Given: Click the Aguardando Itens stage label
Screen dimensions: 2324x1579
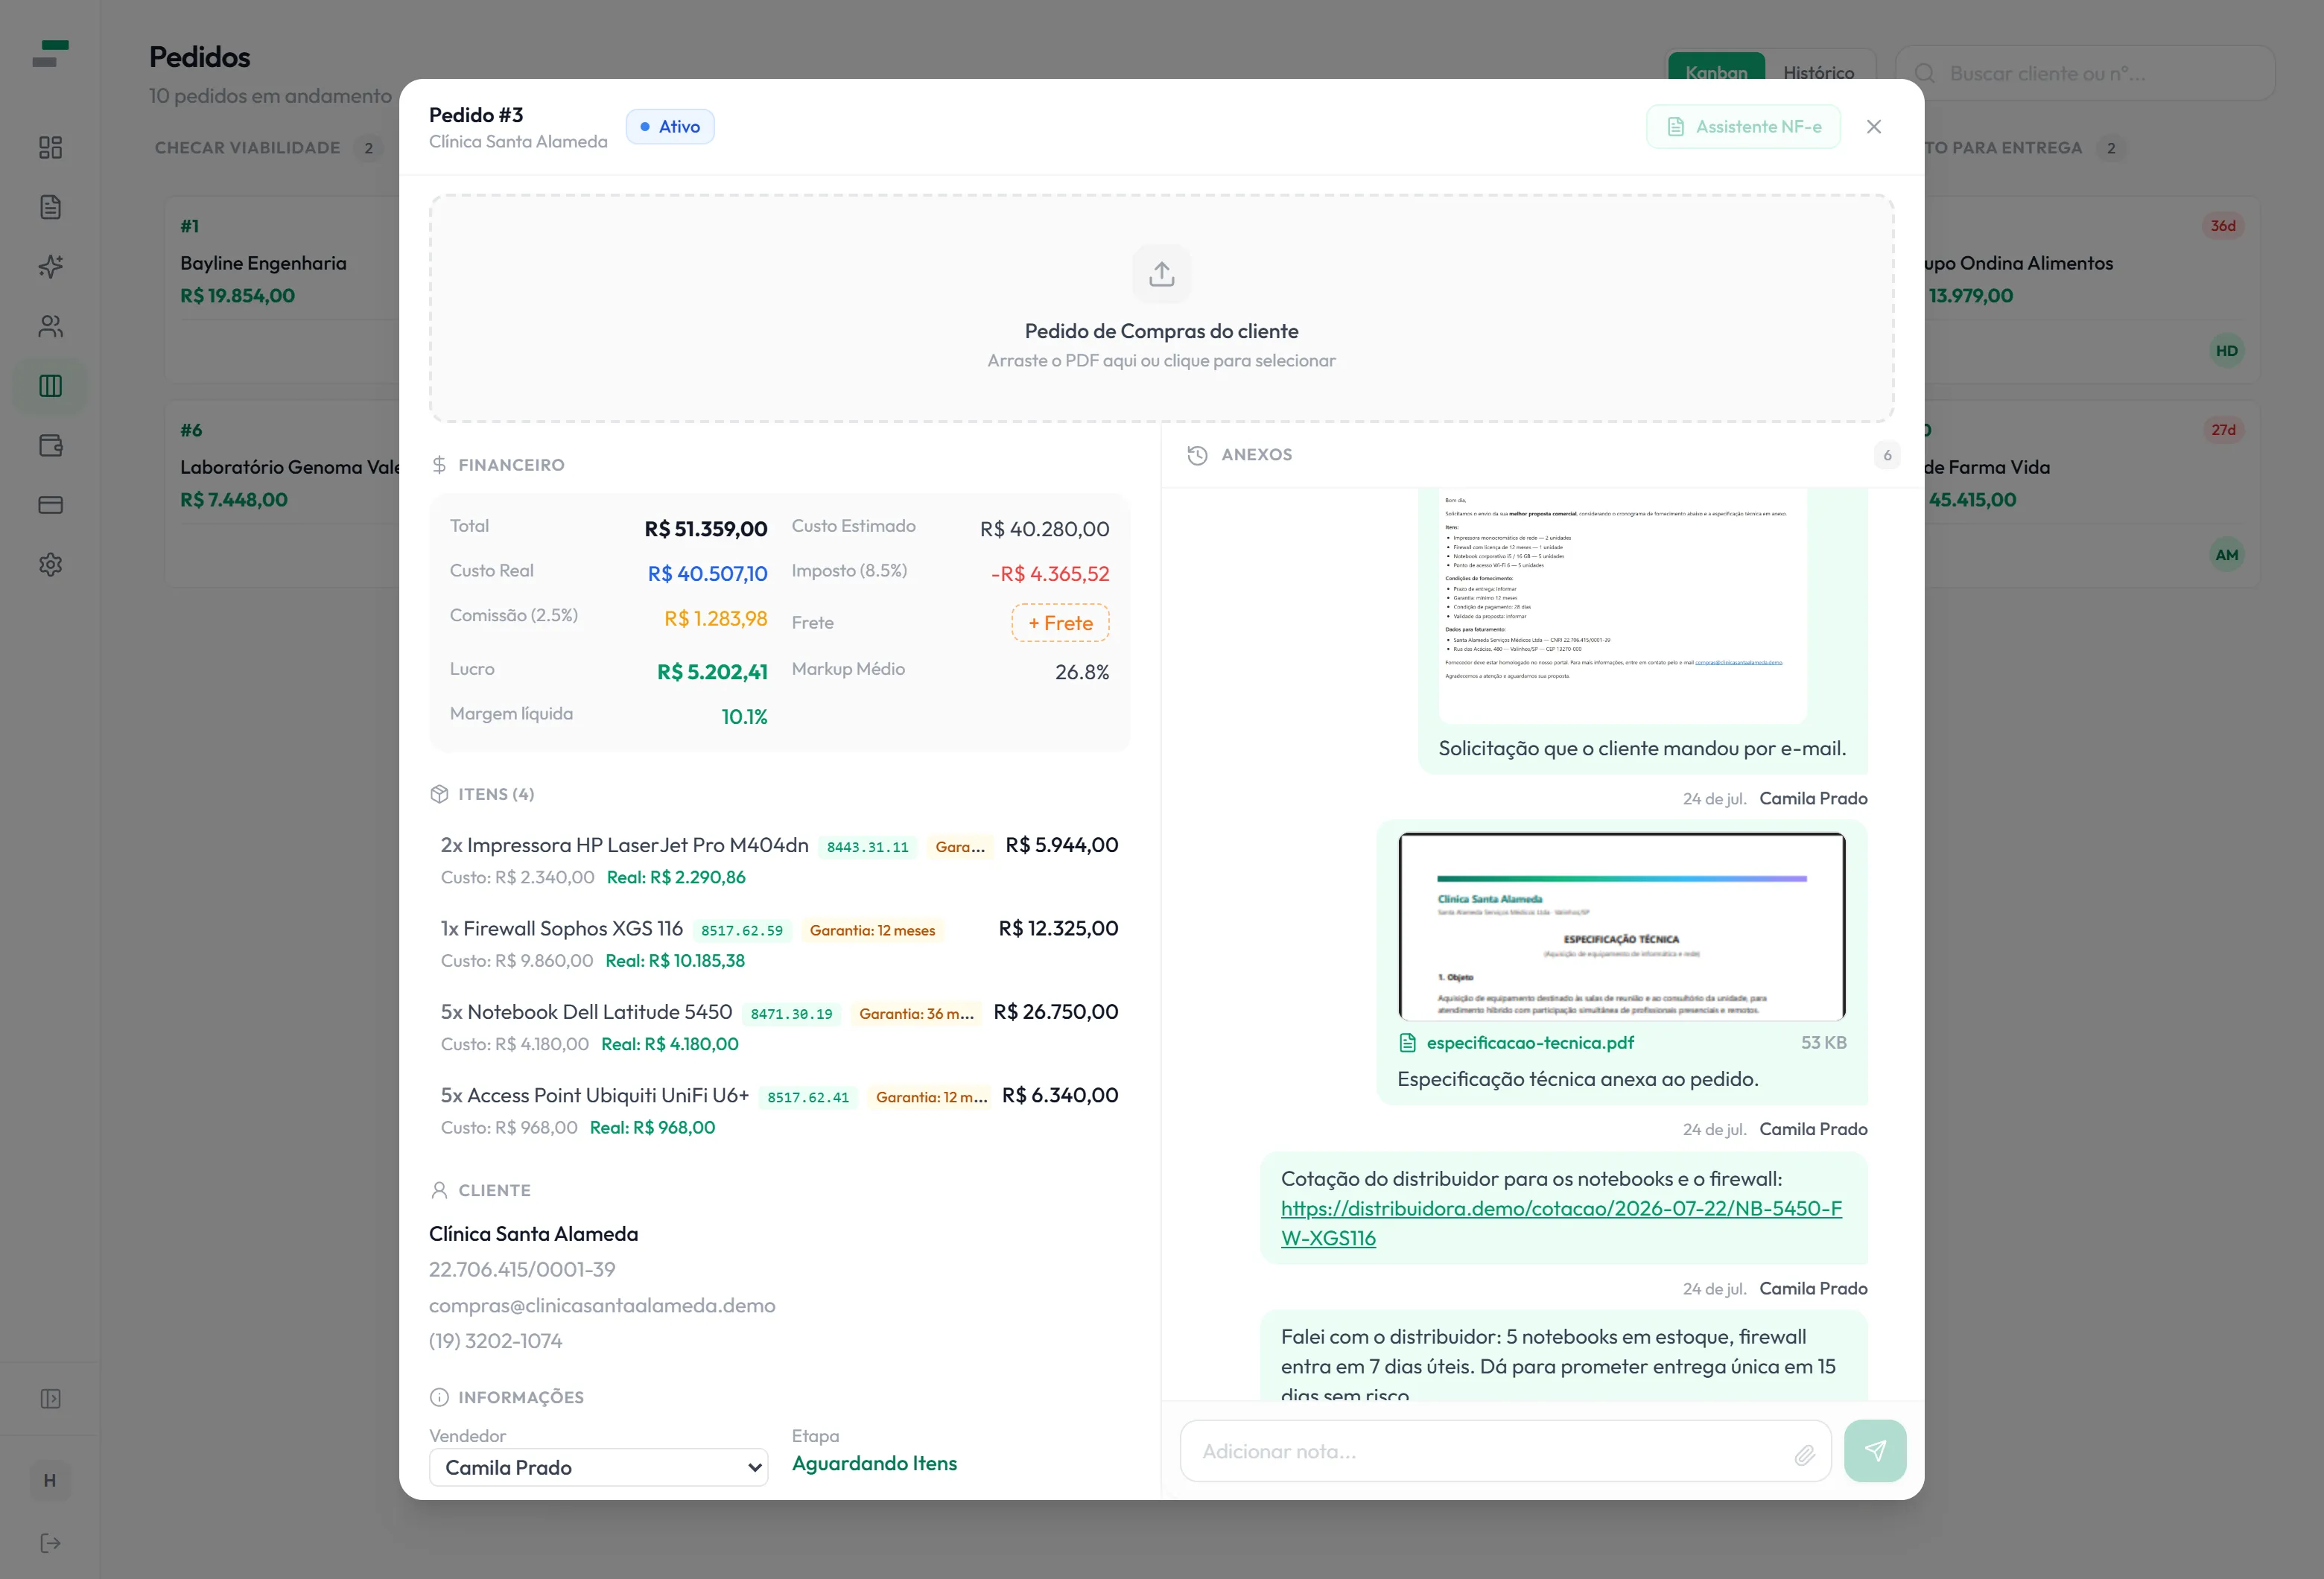Looking at the screenshot, I should tap(874, 1463).
